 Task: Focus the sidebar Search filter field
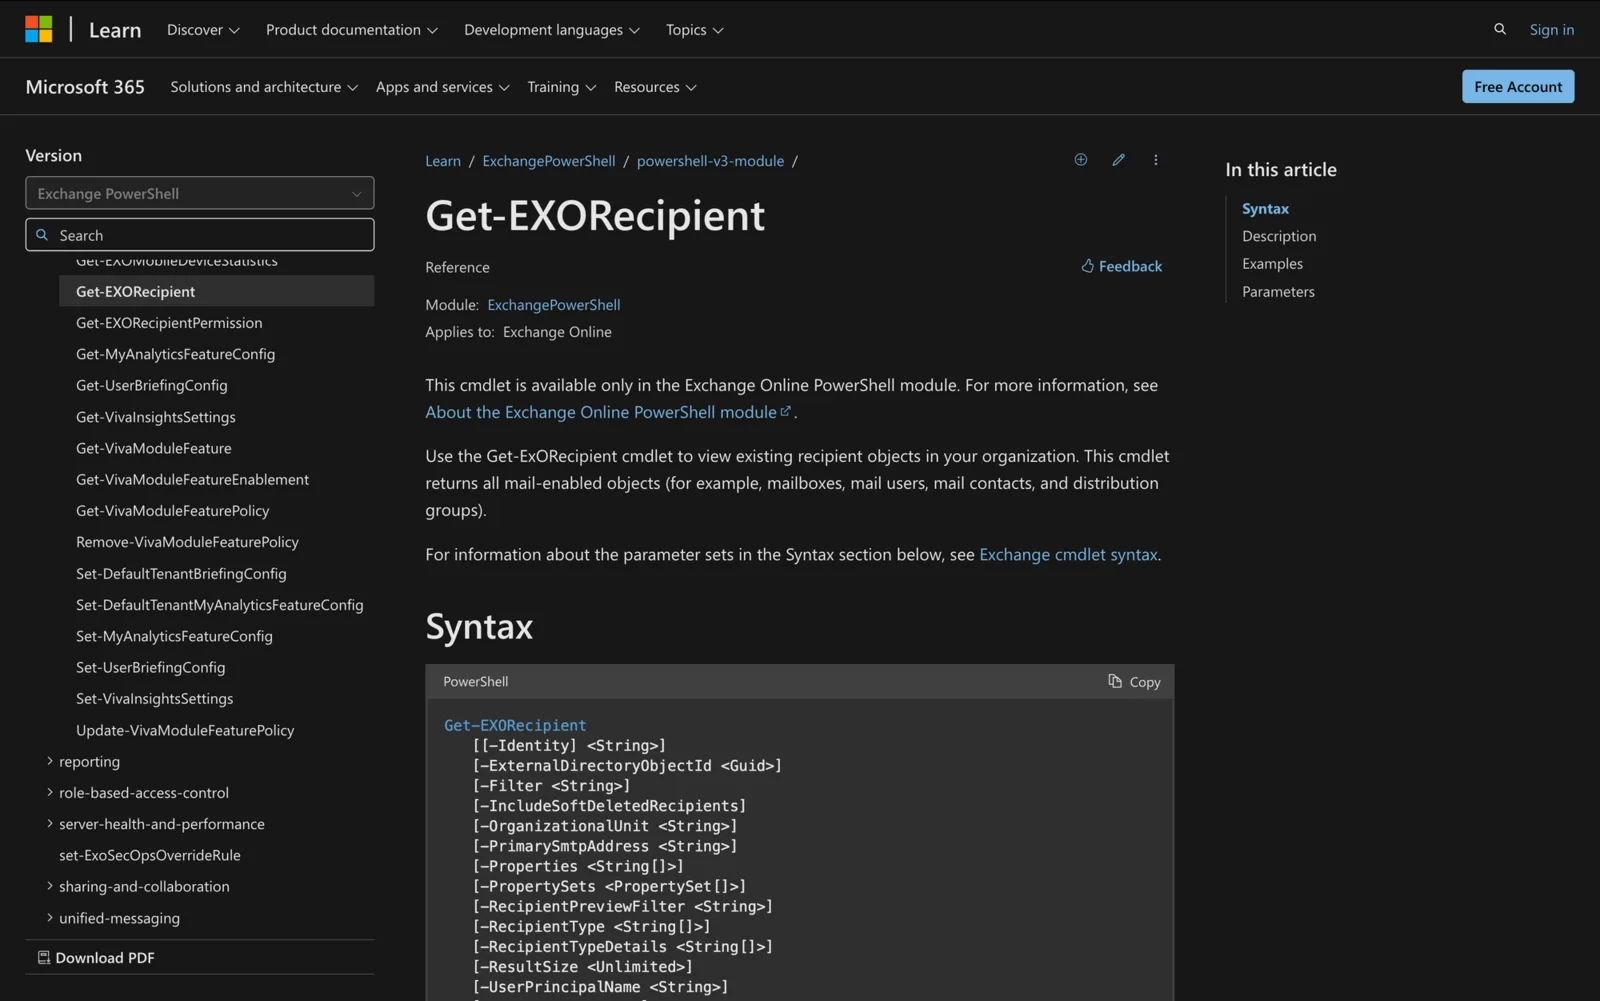pyautogui.click(x=200, y=235)
